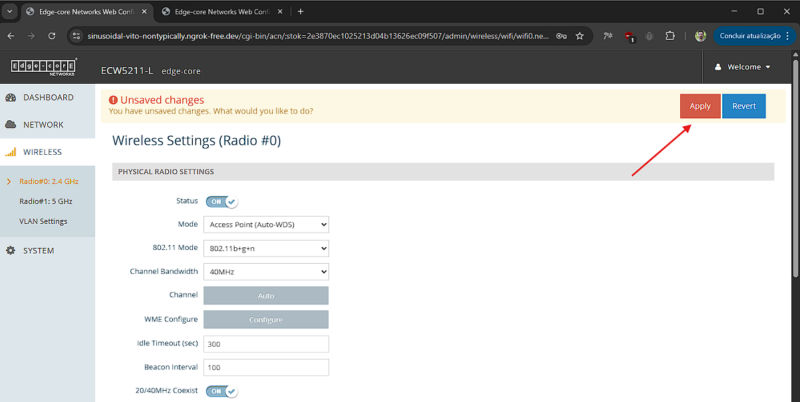Open the SYSTEM menu item
The height and width of the screenshot is (402, 800).
click(47, 250)
